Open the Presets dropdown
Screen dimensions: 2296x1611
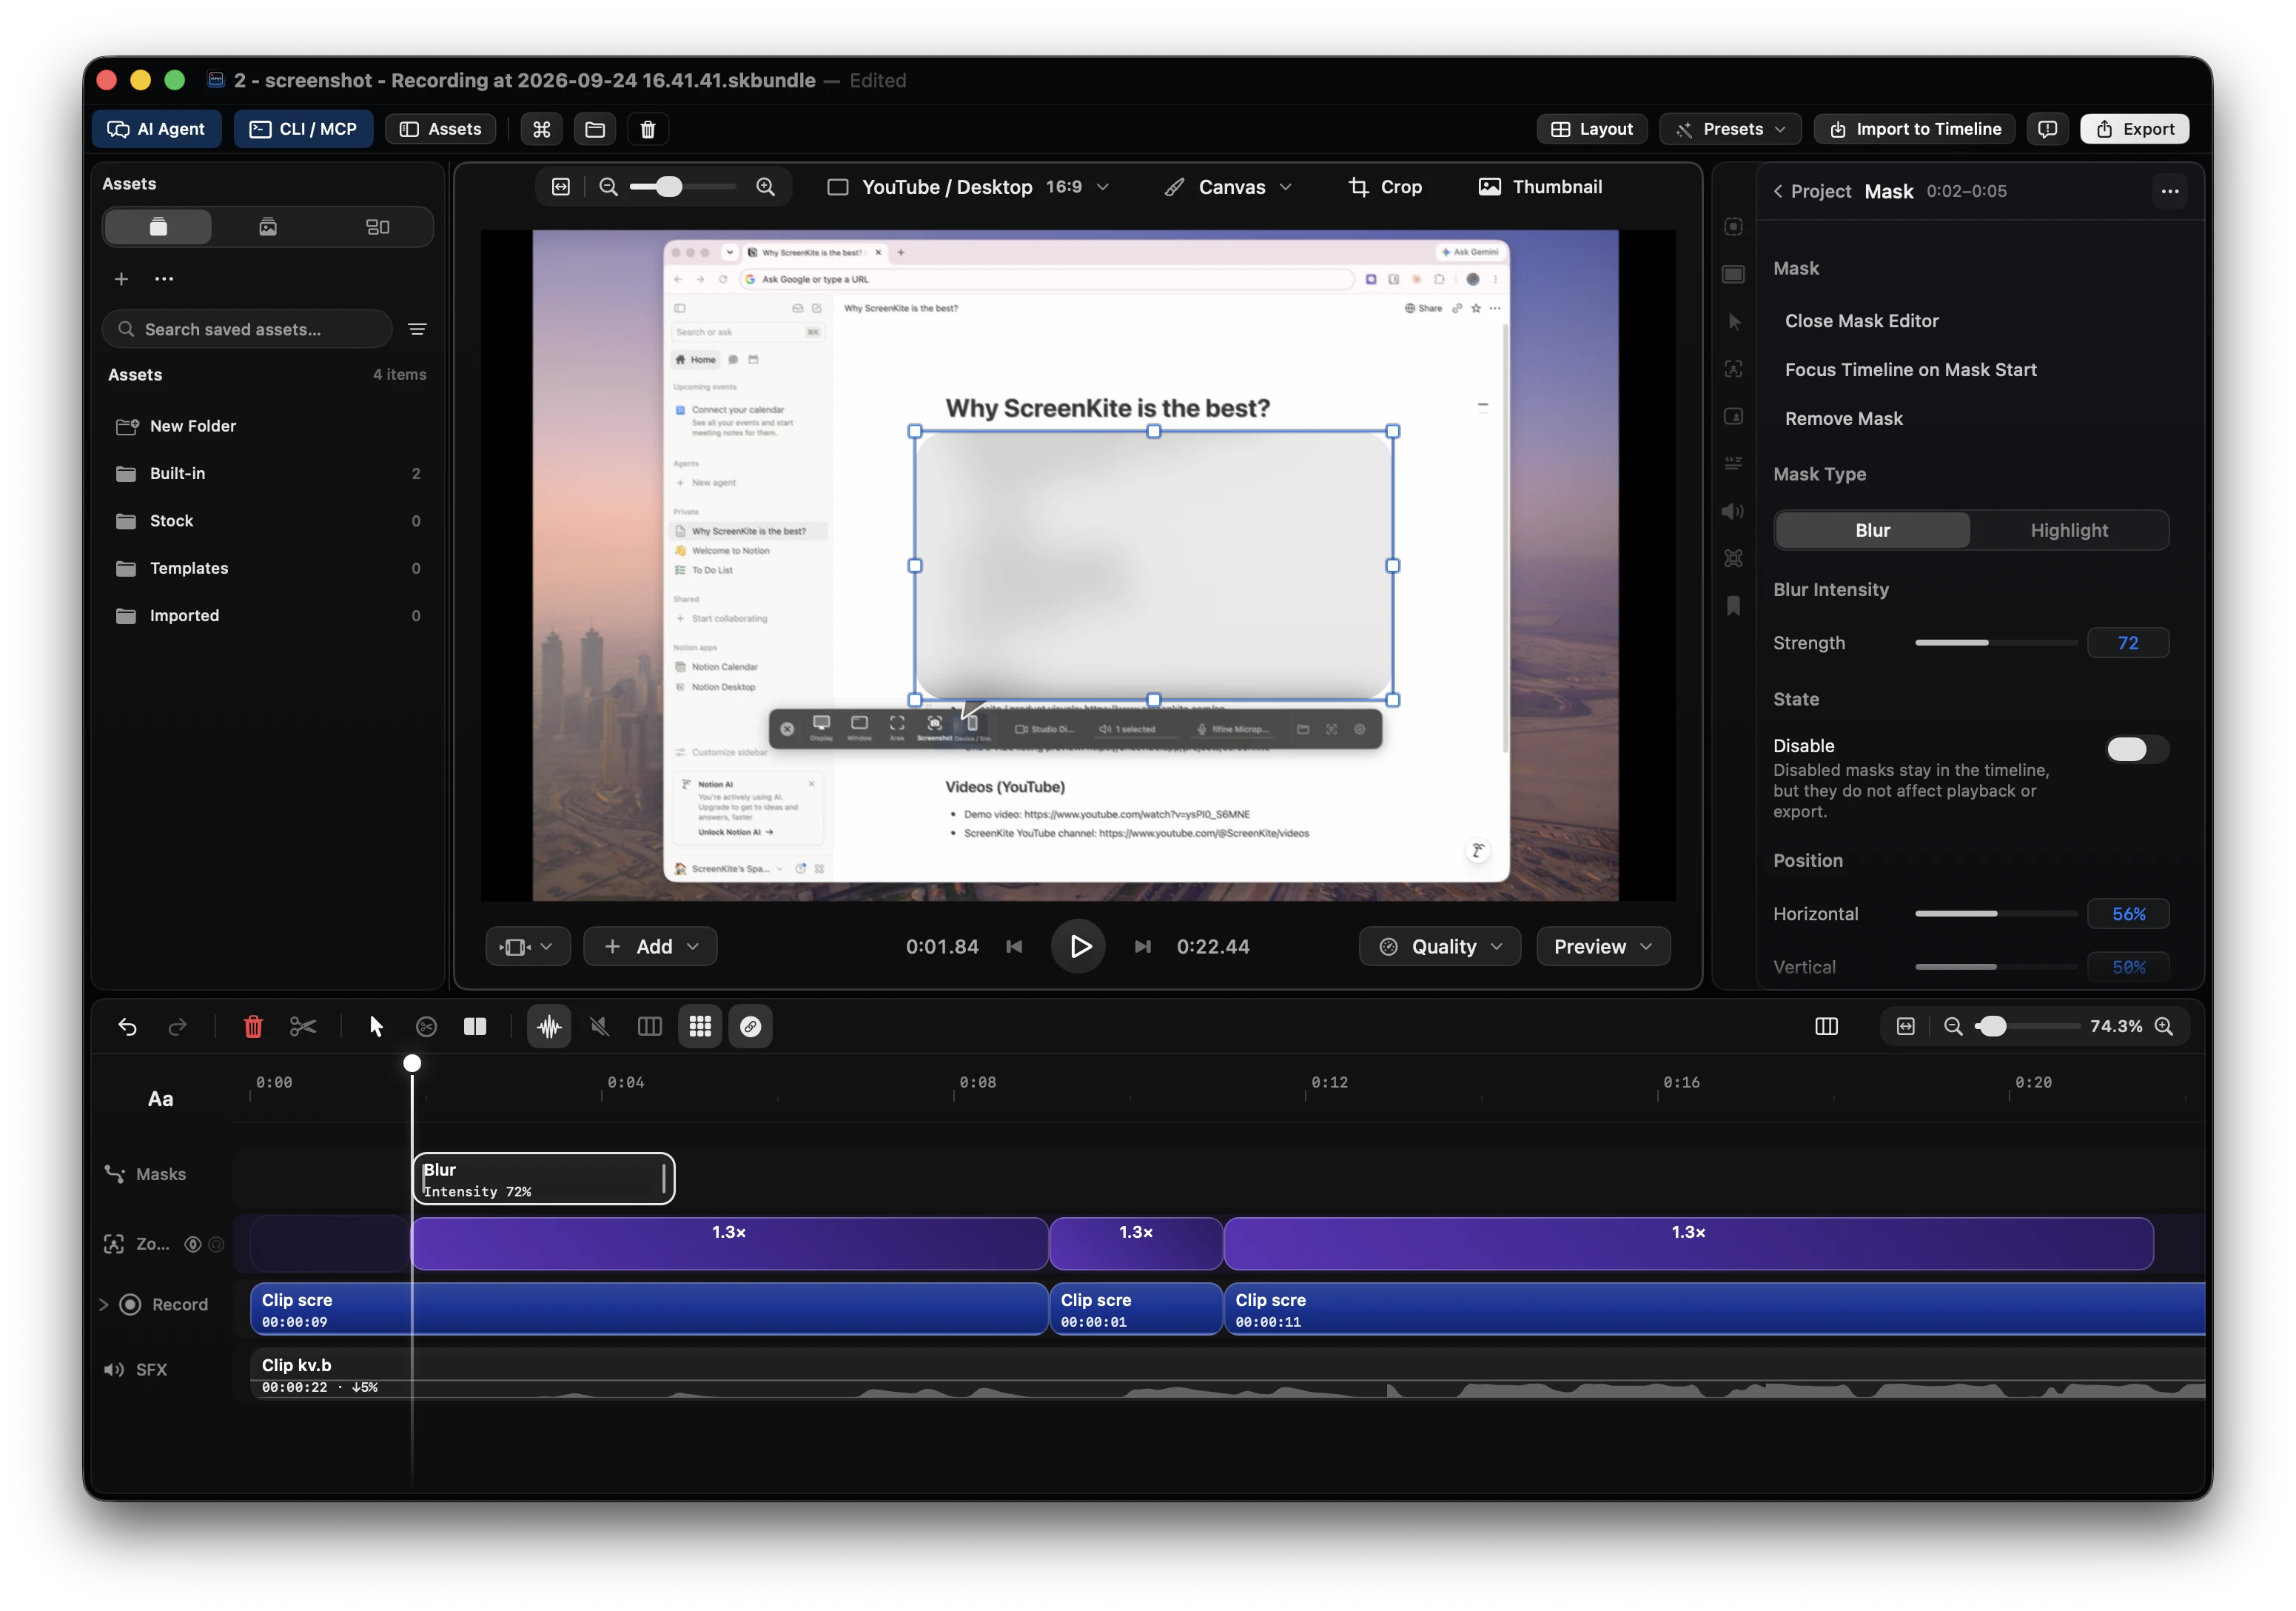coord(1730,129)
